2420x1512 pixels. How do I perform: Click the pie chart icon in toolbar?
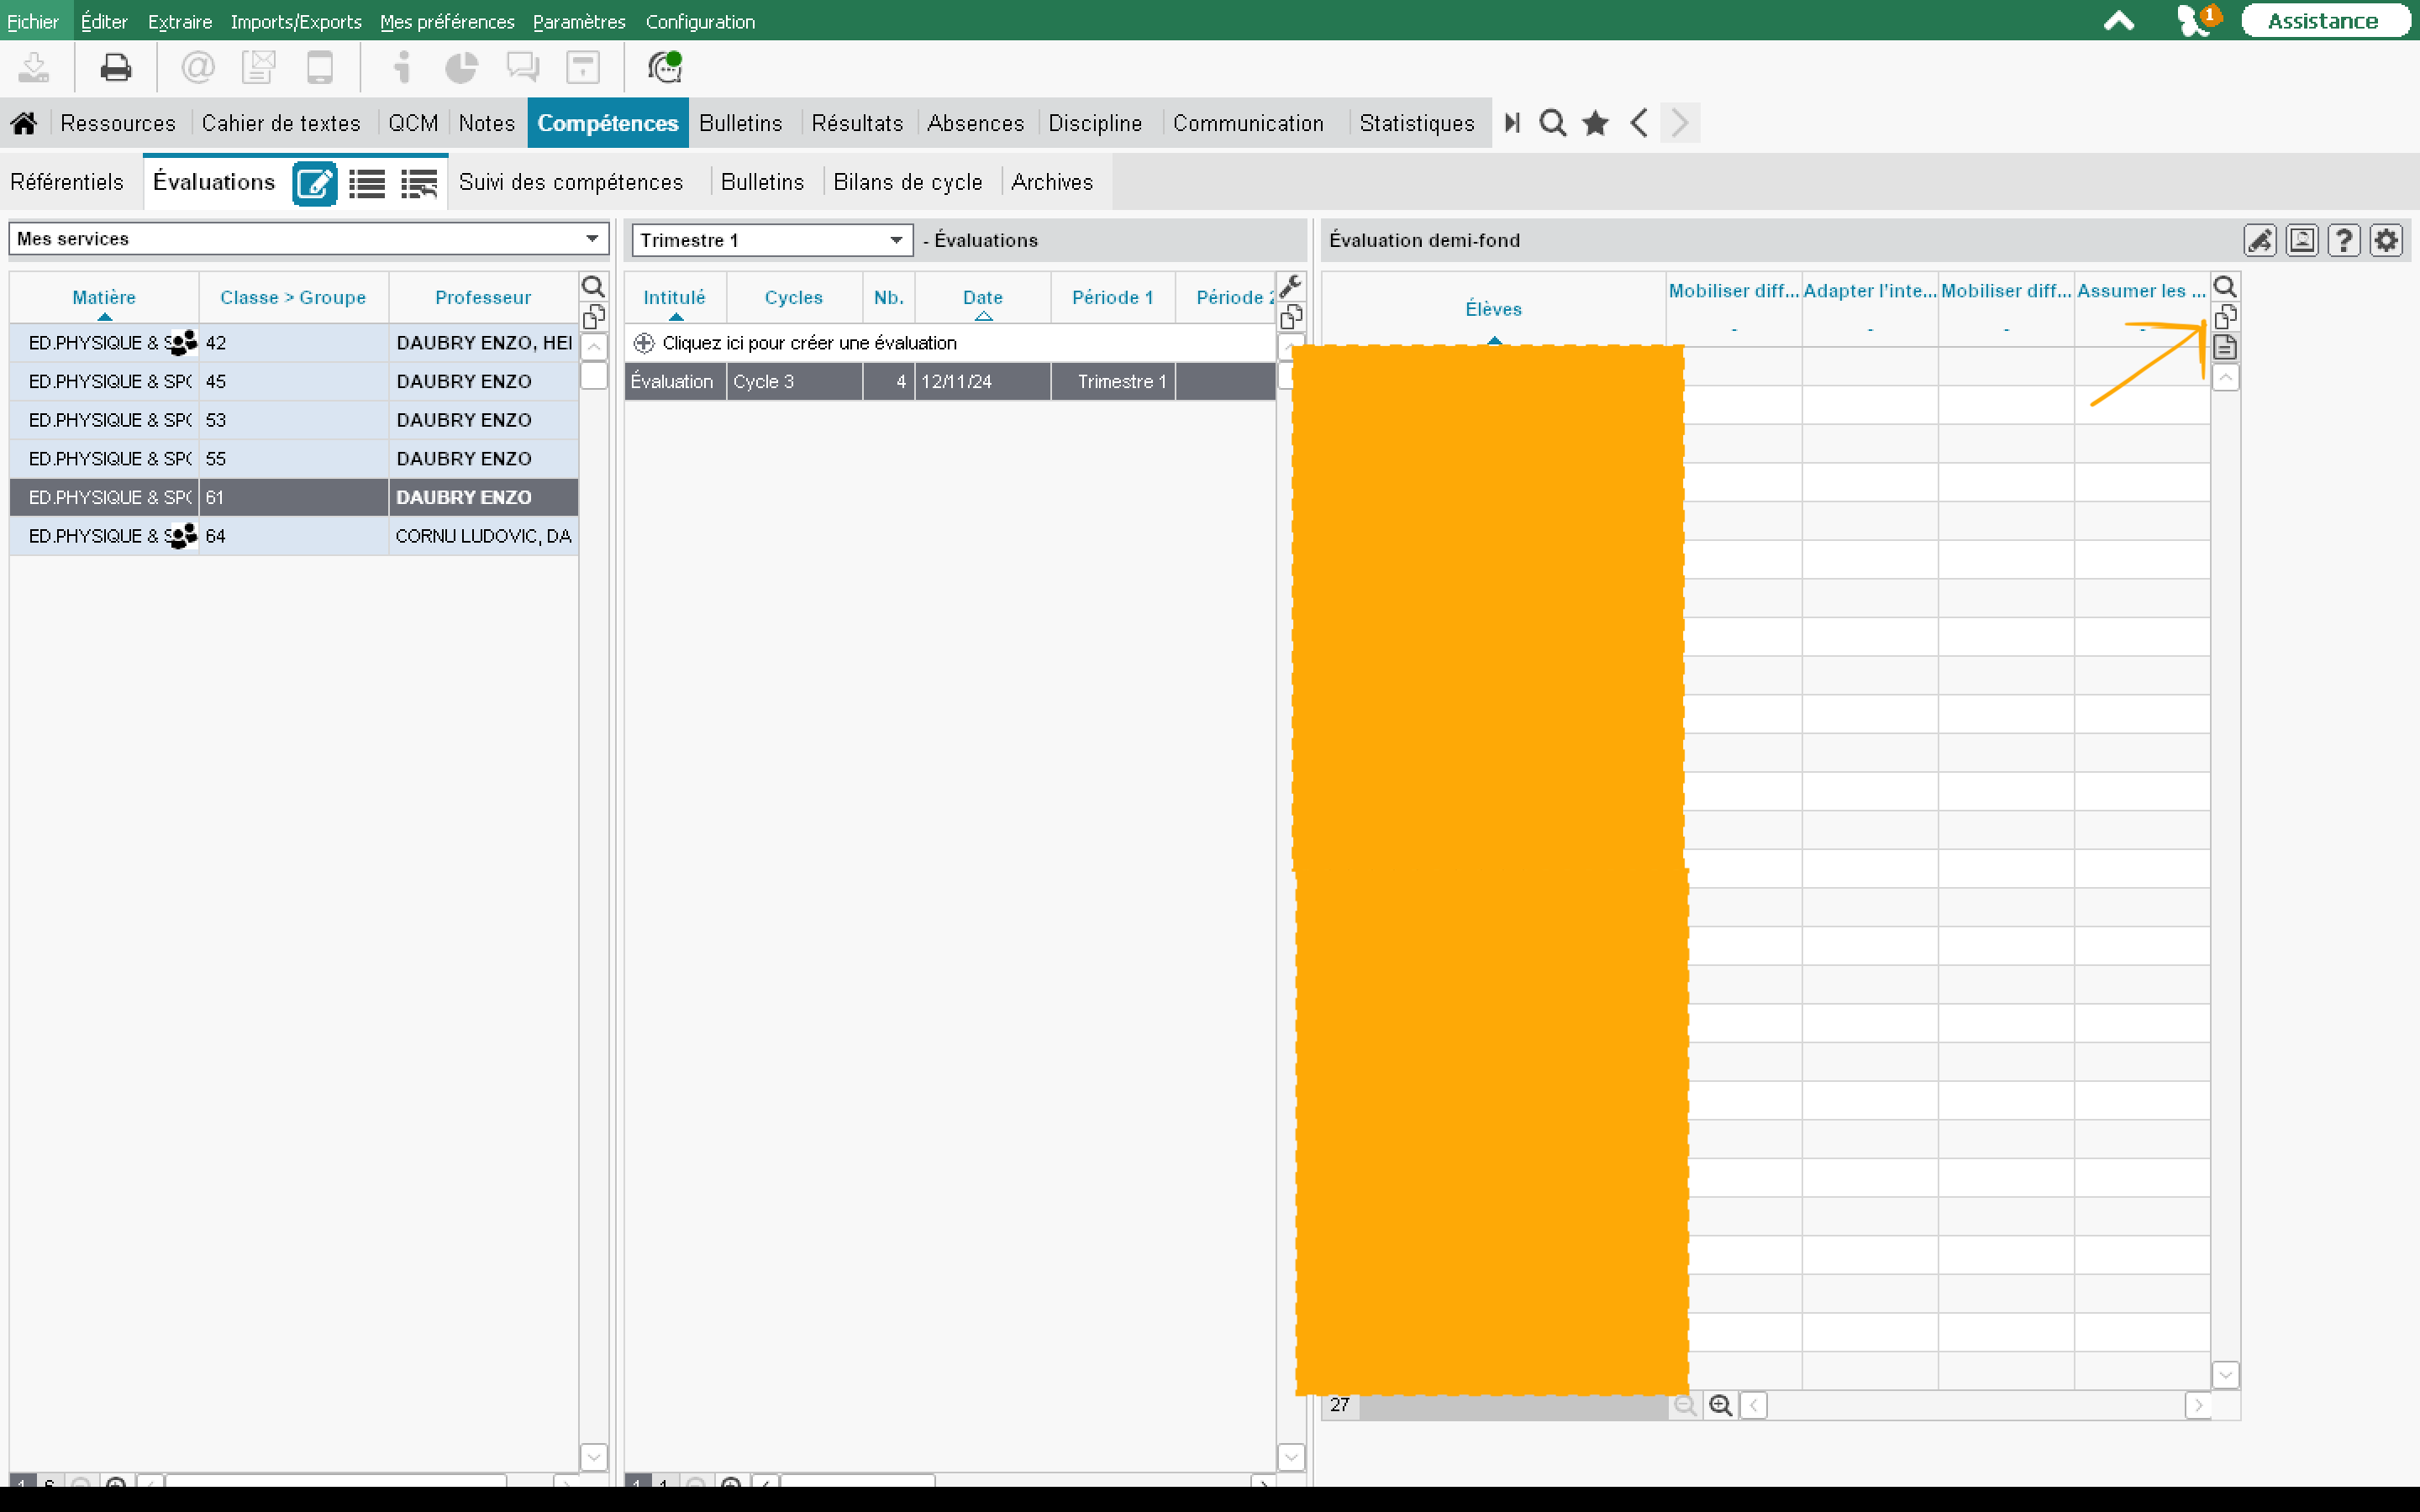click(461, 67)
